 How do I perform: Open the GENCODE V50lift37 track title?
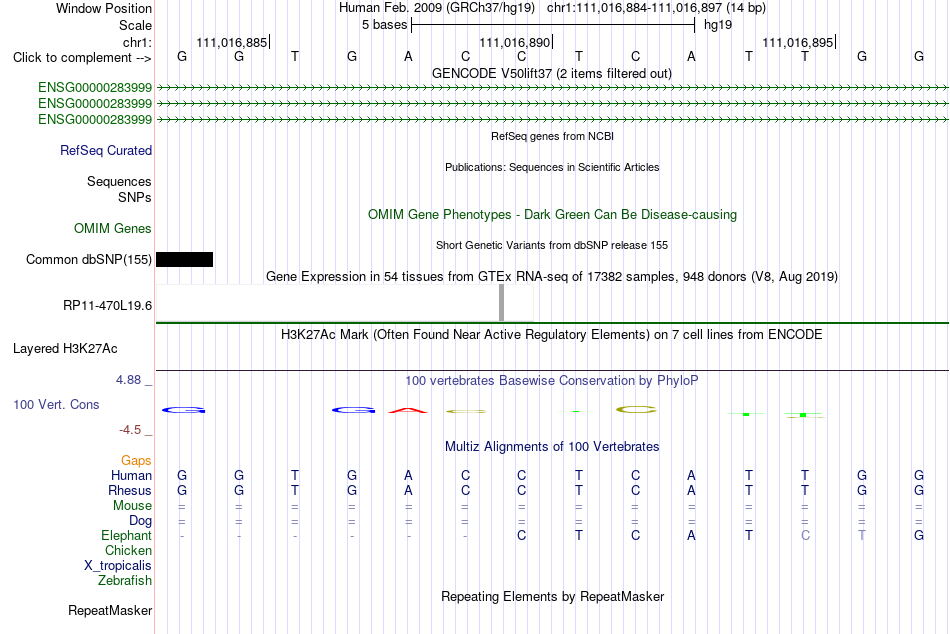point(551,73)
